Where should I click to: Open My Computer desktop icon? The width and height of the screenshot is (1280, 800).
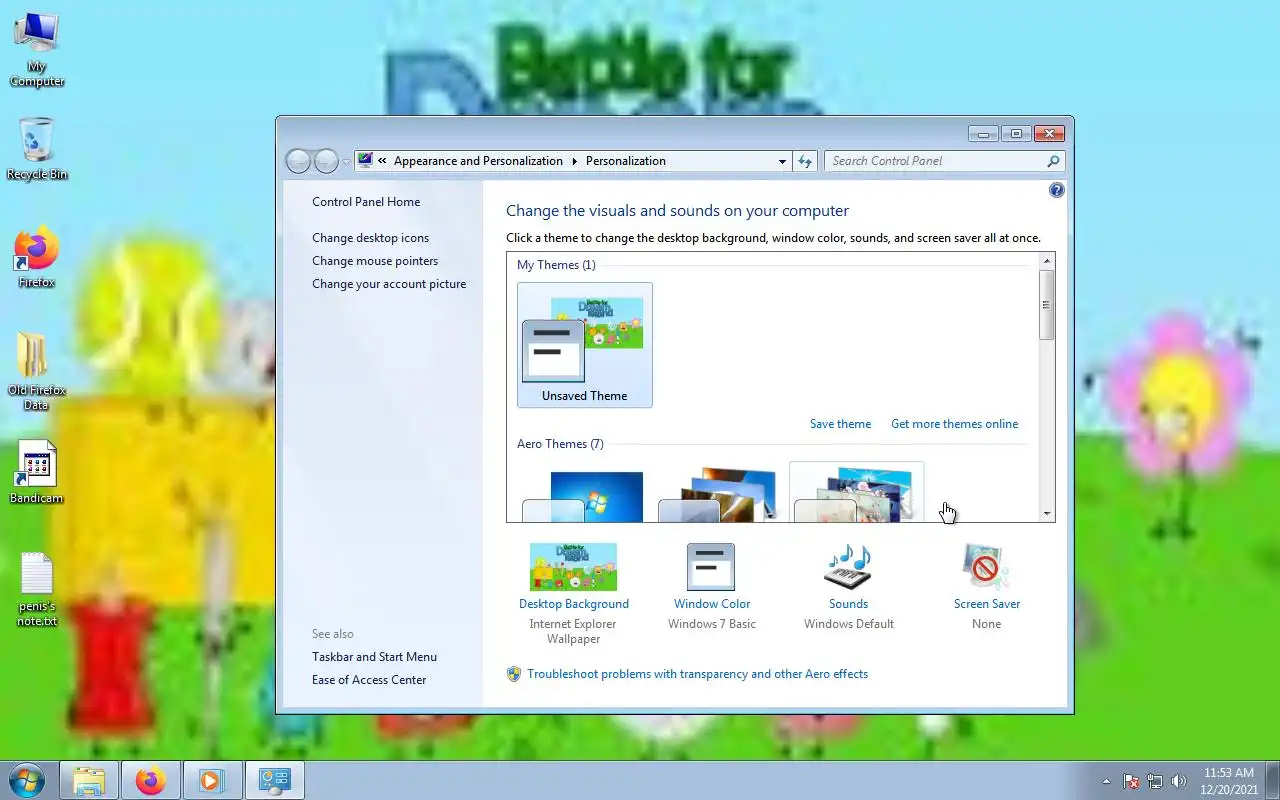coord(37,50)
